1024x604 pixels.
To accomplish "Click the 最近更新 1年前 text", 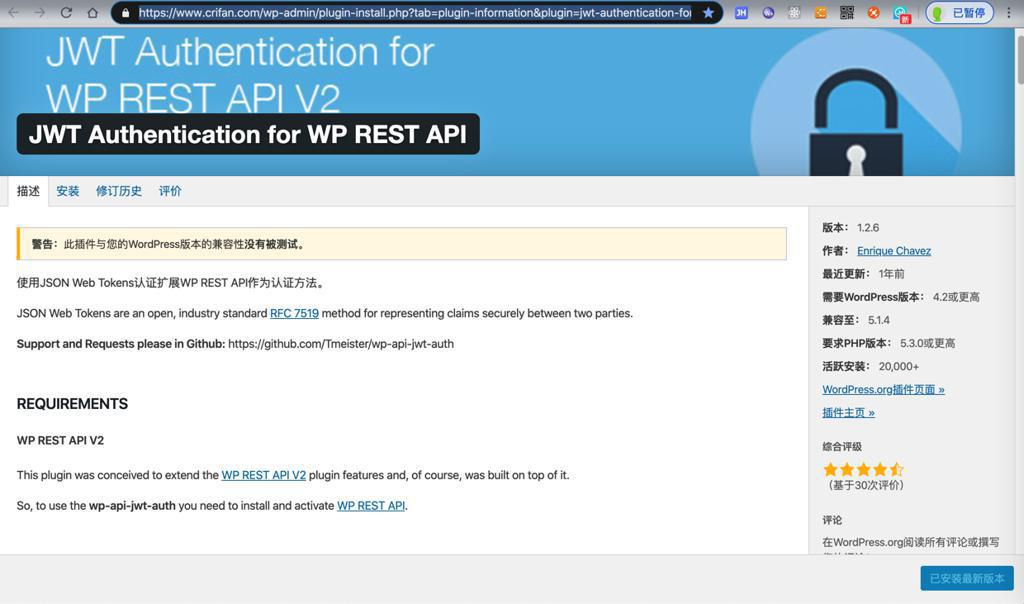I will [863, 274].
